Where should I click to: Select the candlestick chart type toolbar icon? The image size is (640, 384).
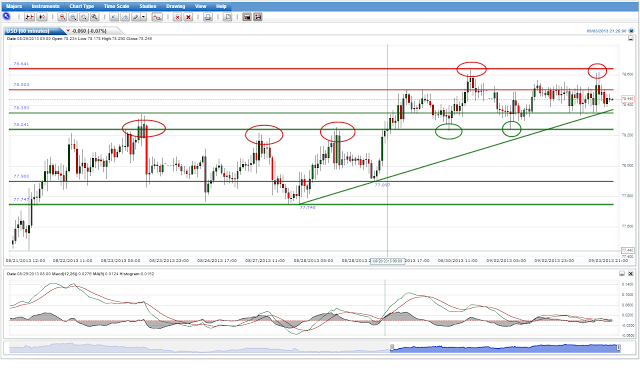pos(42,17)
